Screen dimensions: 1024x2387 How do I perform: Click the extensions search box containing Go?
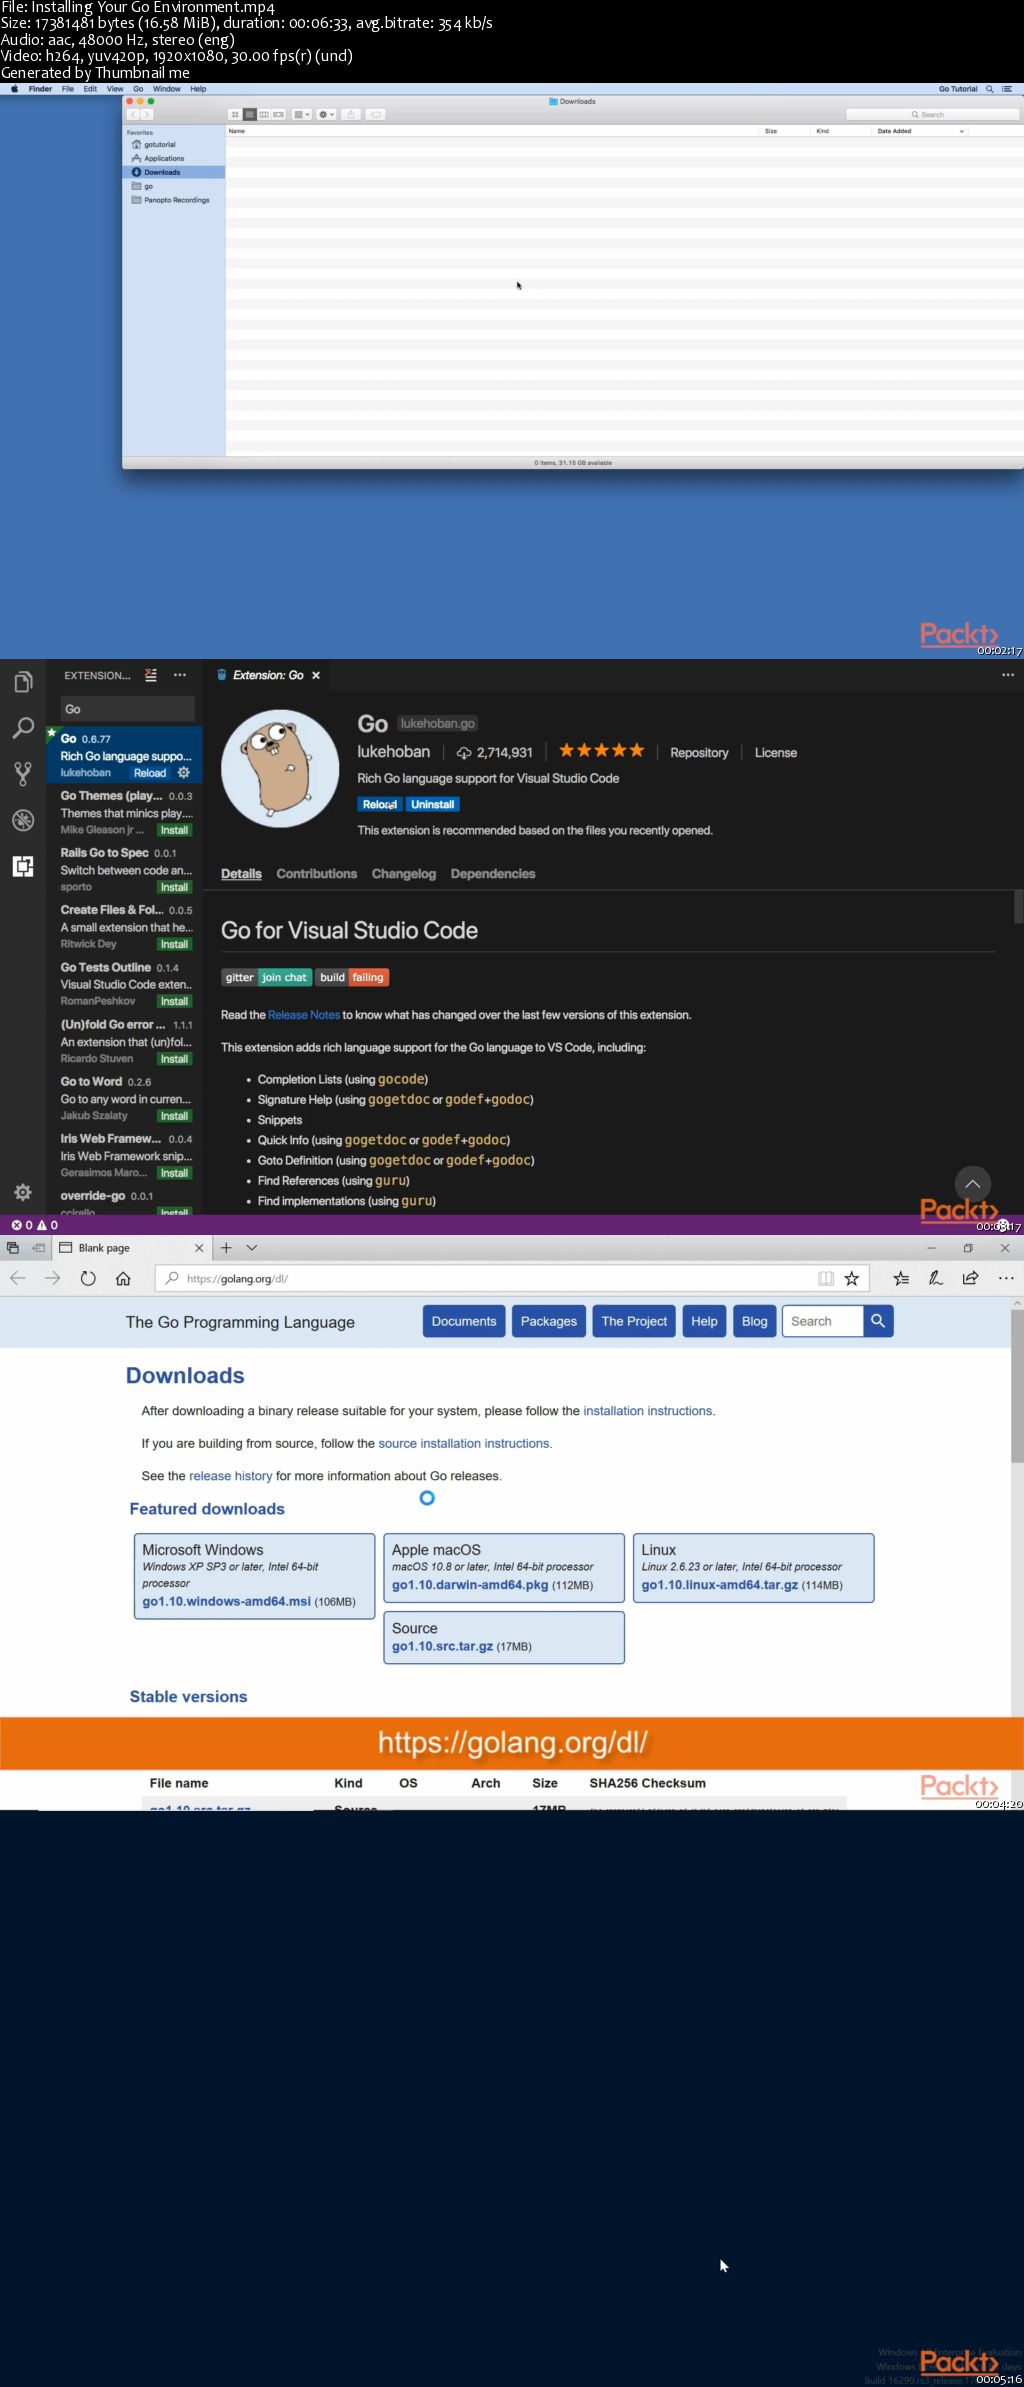[128, 709]
